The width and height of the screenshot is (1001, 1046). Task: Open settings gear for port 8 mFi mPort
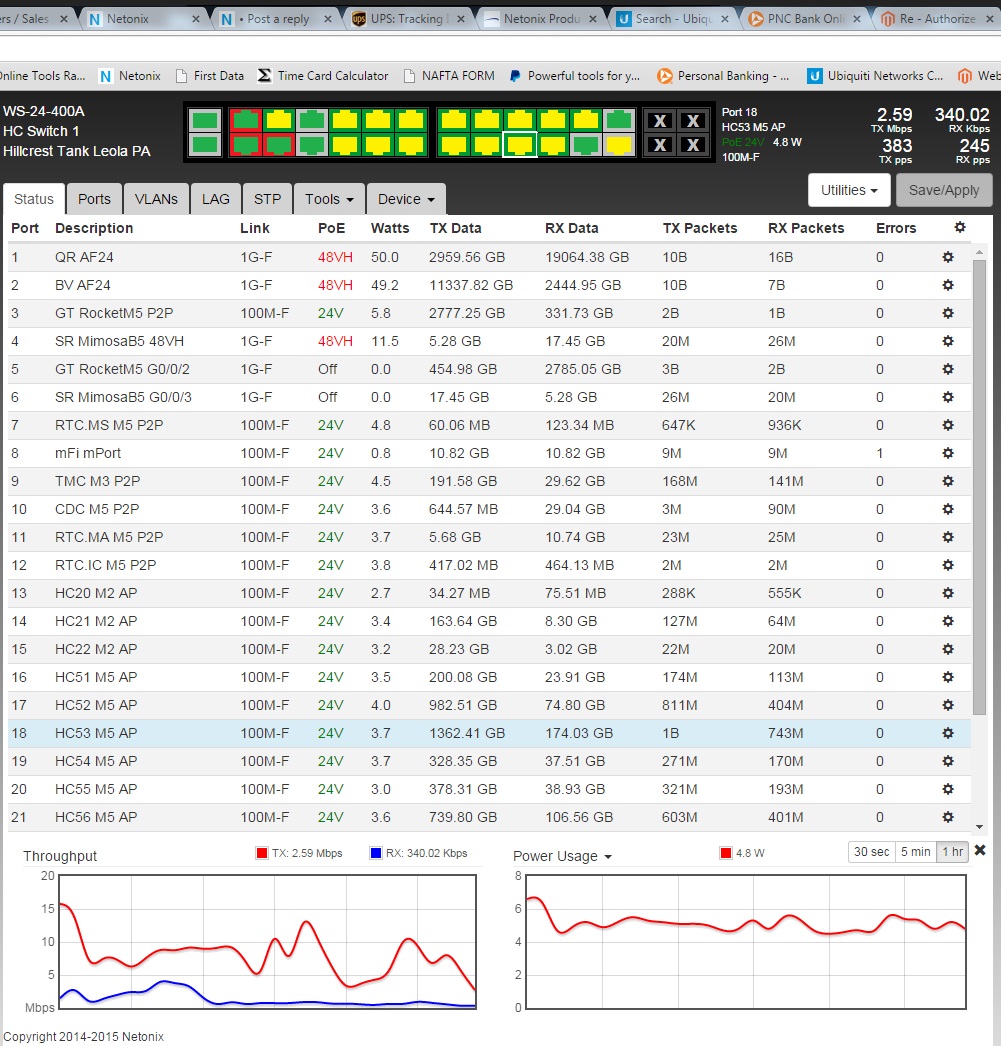pyautogui.click(x=948, y=453)
